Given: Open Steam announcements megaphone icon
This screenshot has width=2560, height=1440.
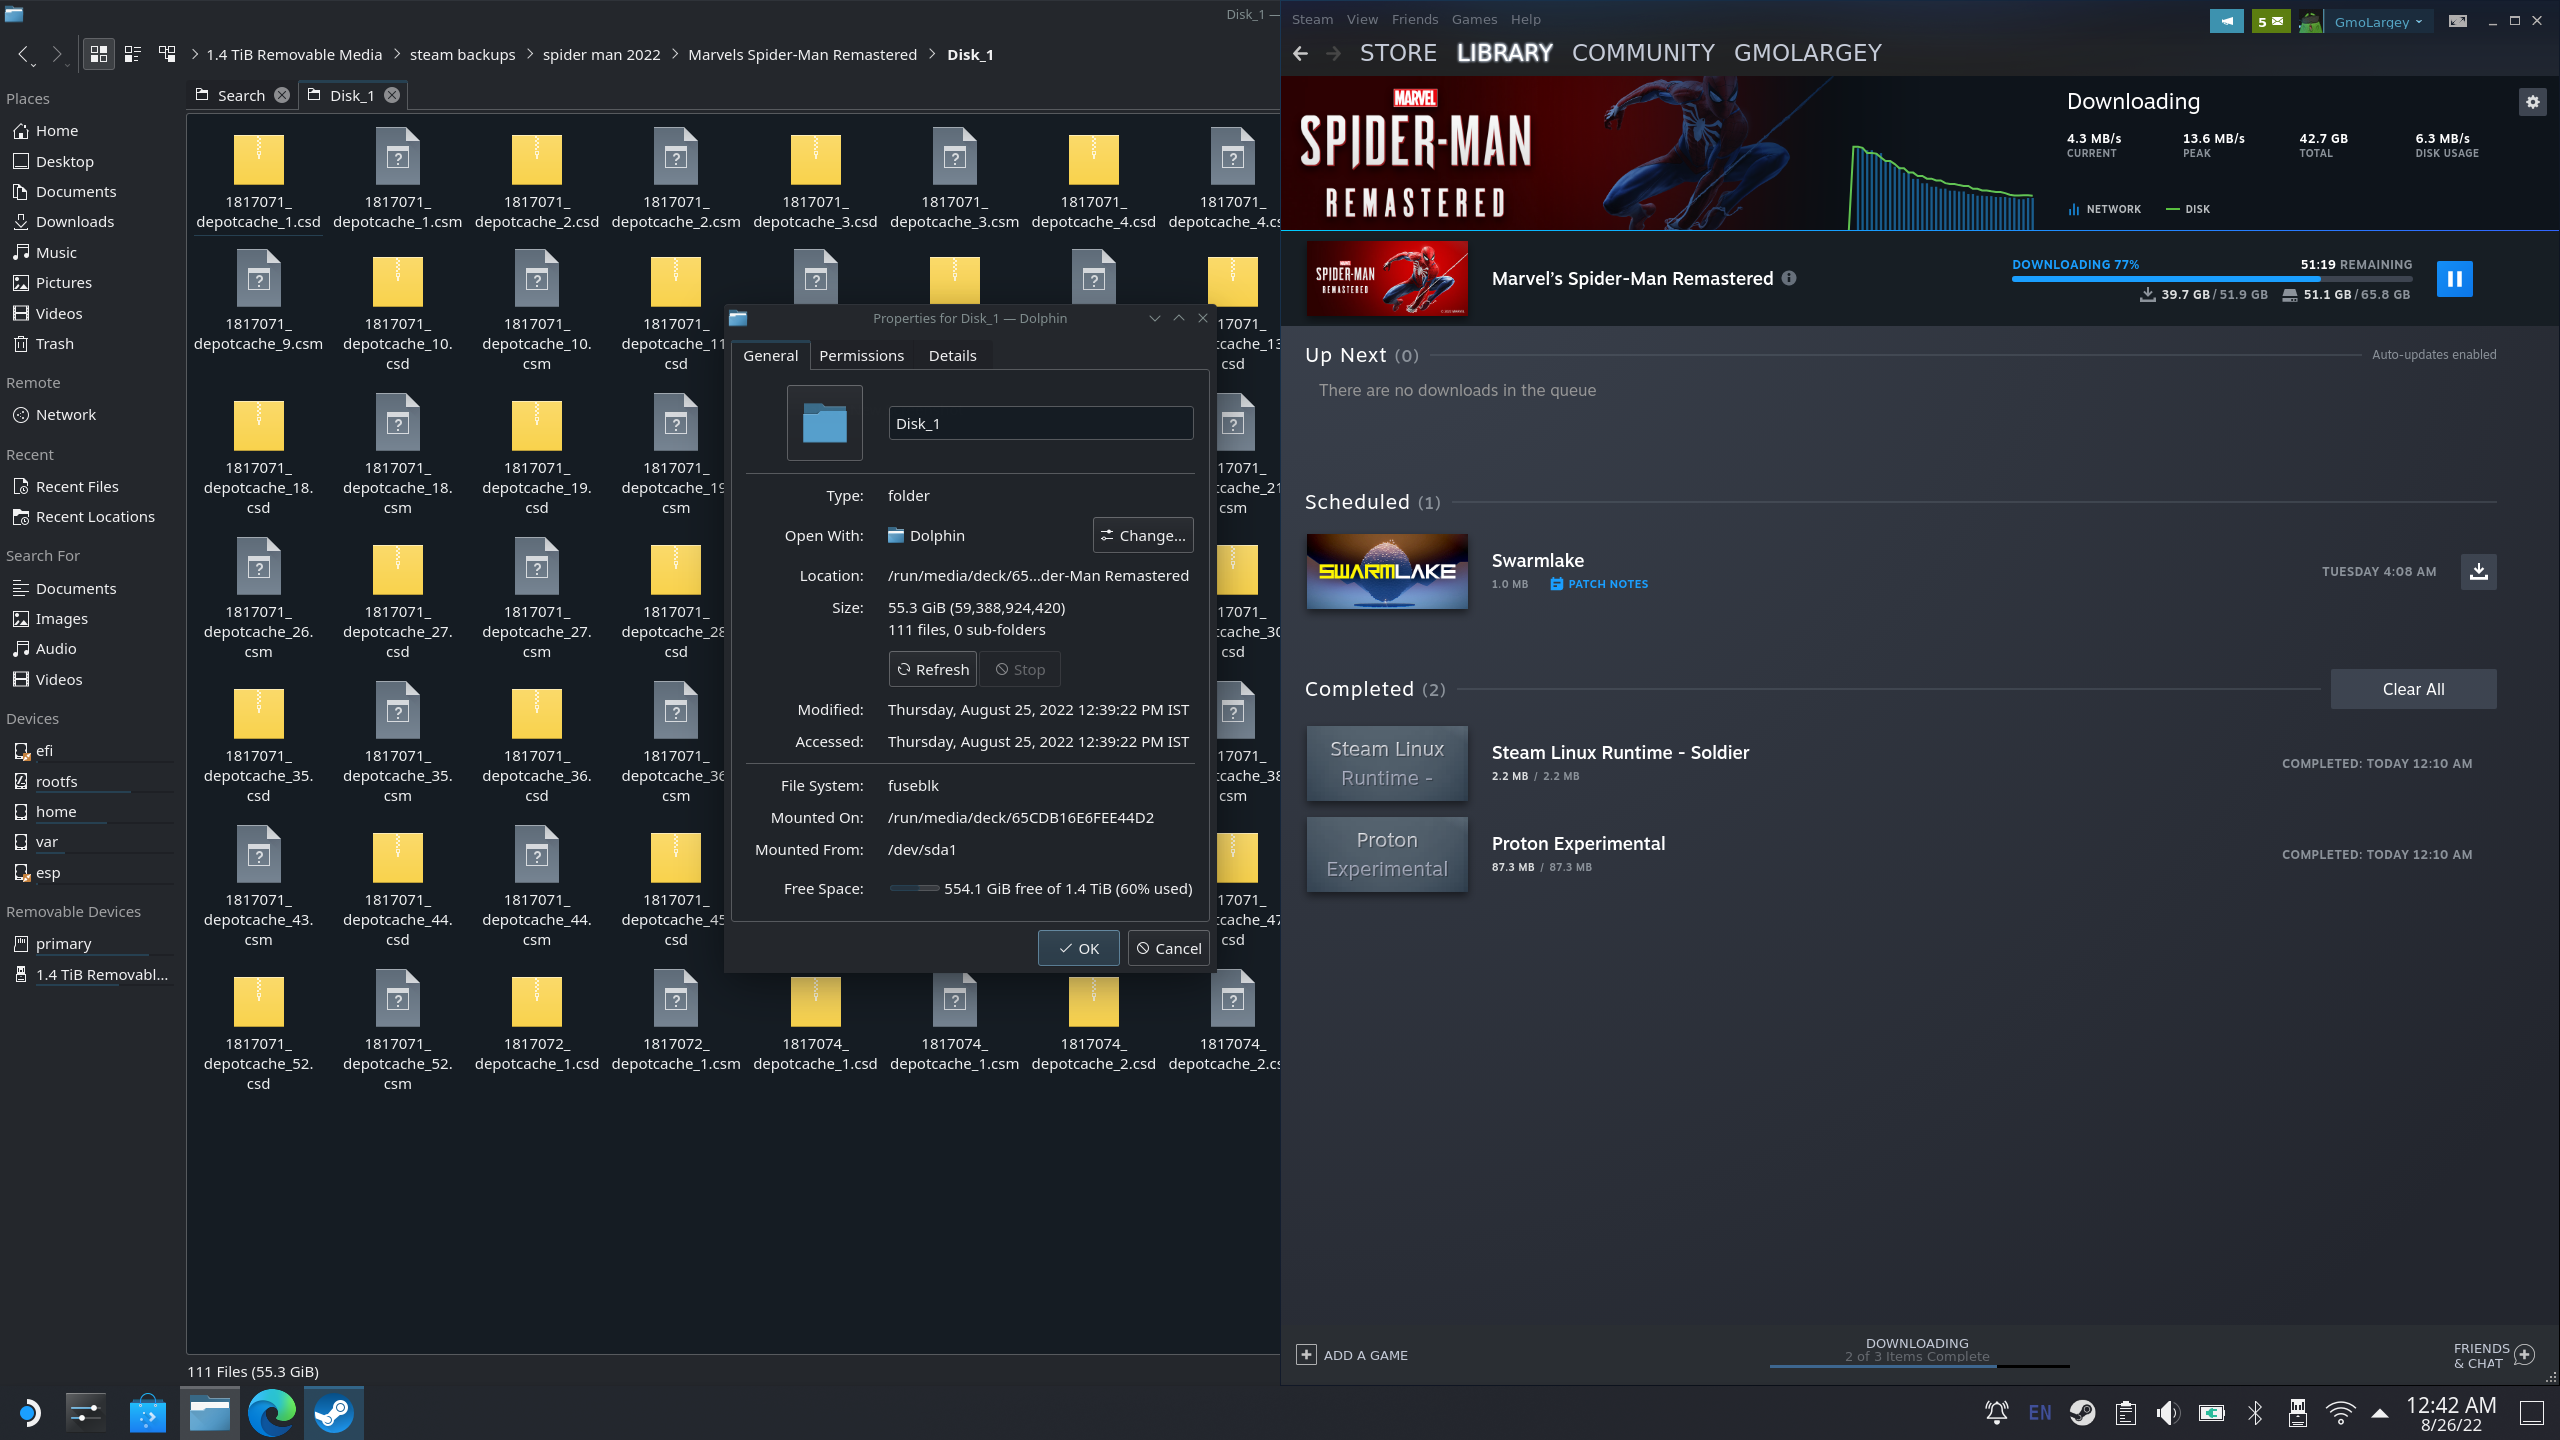Looking at the screenshot, I should pos(2226,21).
